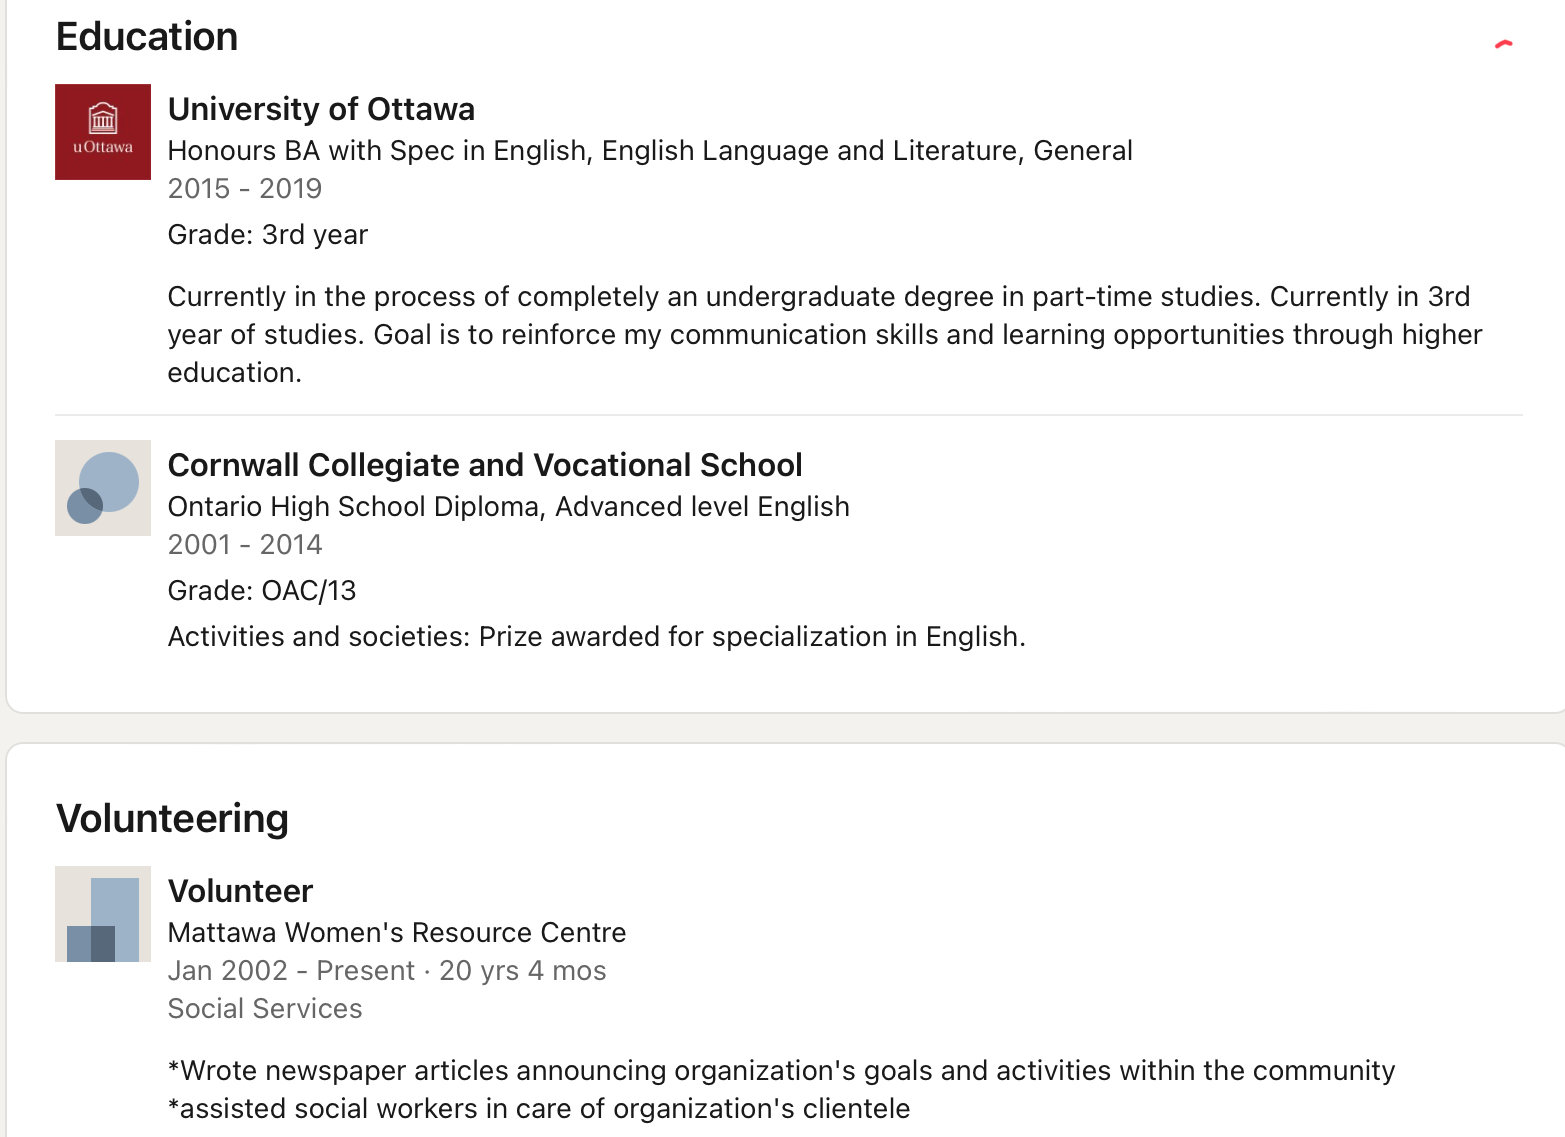
Task: Click the Mattawa Women's Resource Centre name
Action: pyautogui.click(x=397, y=932)
